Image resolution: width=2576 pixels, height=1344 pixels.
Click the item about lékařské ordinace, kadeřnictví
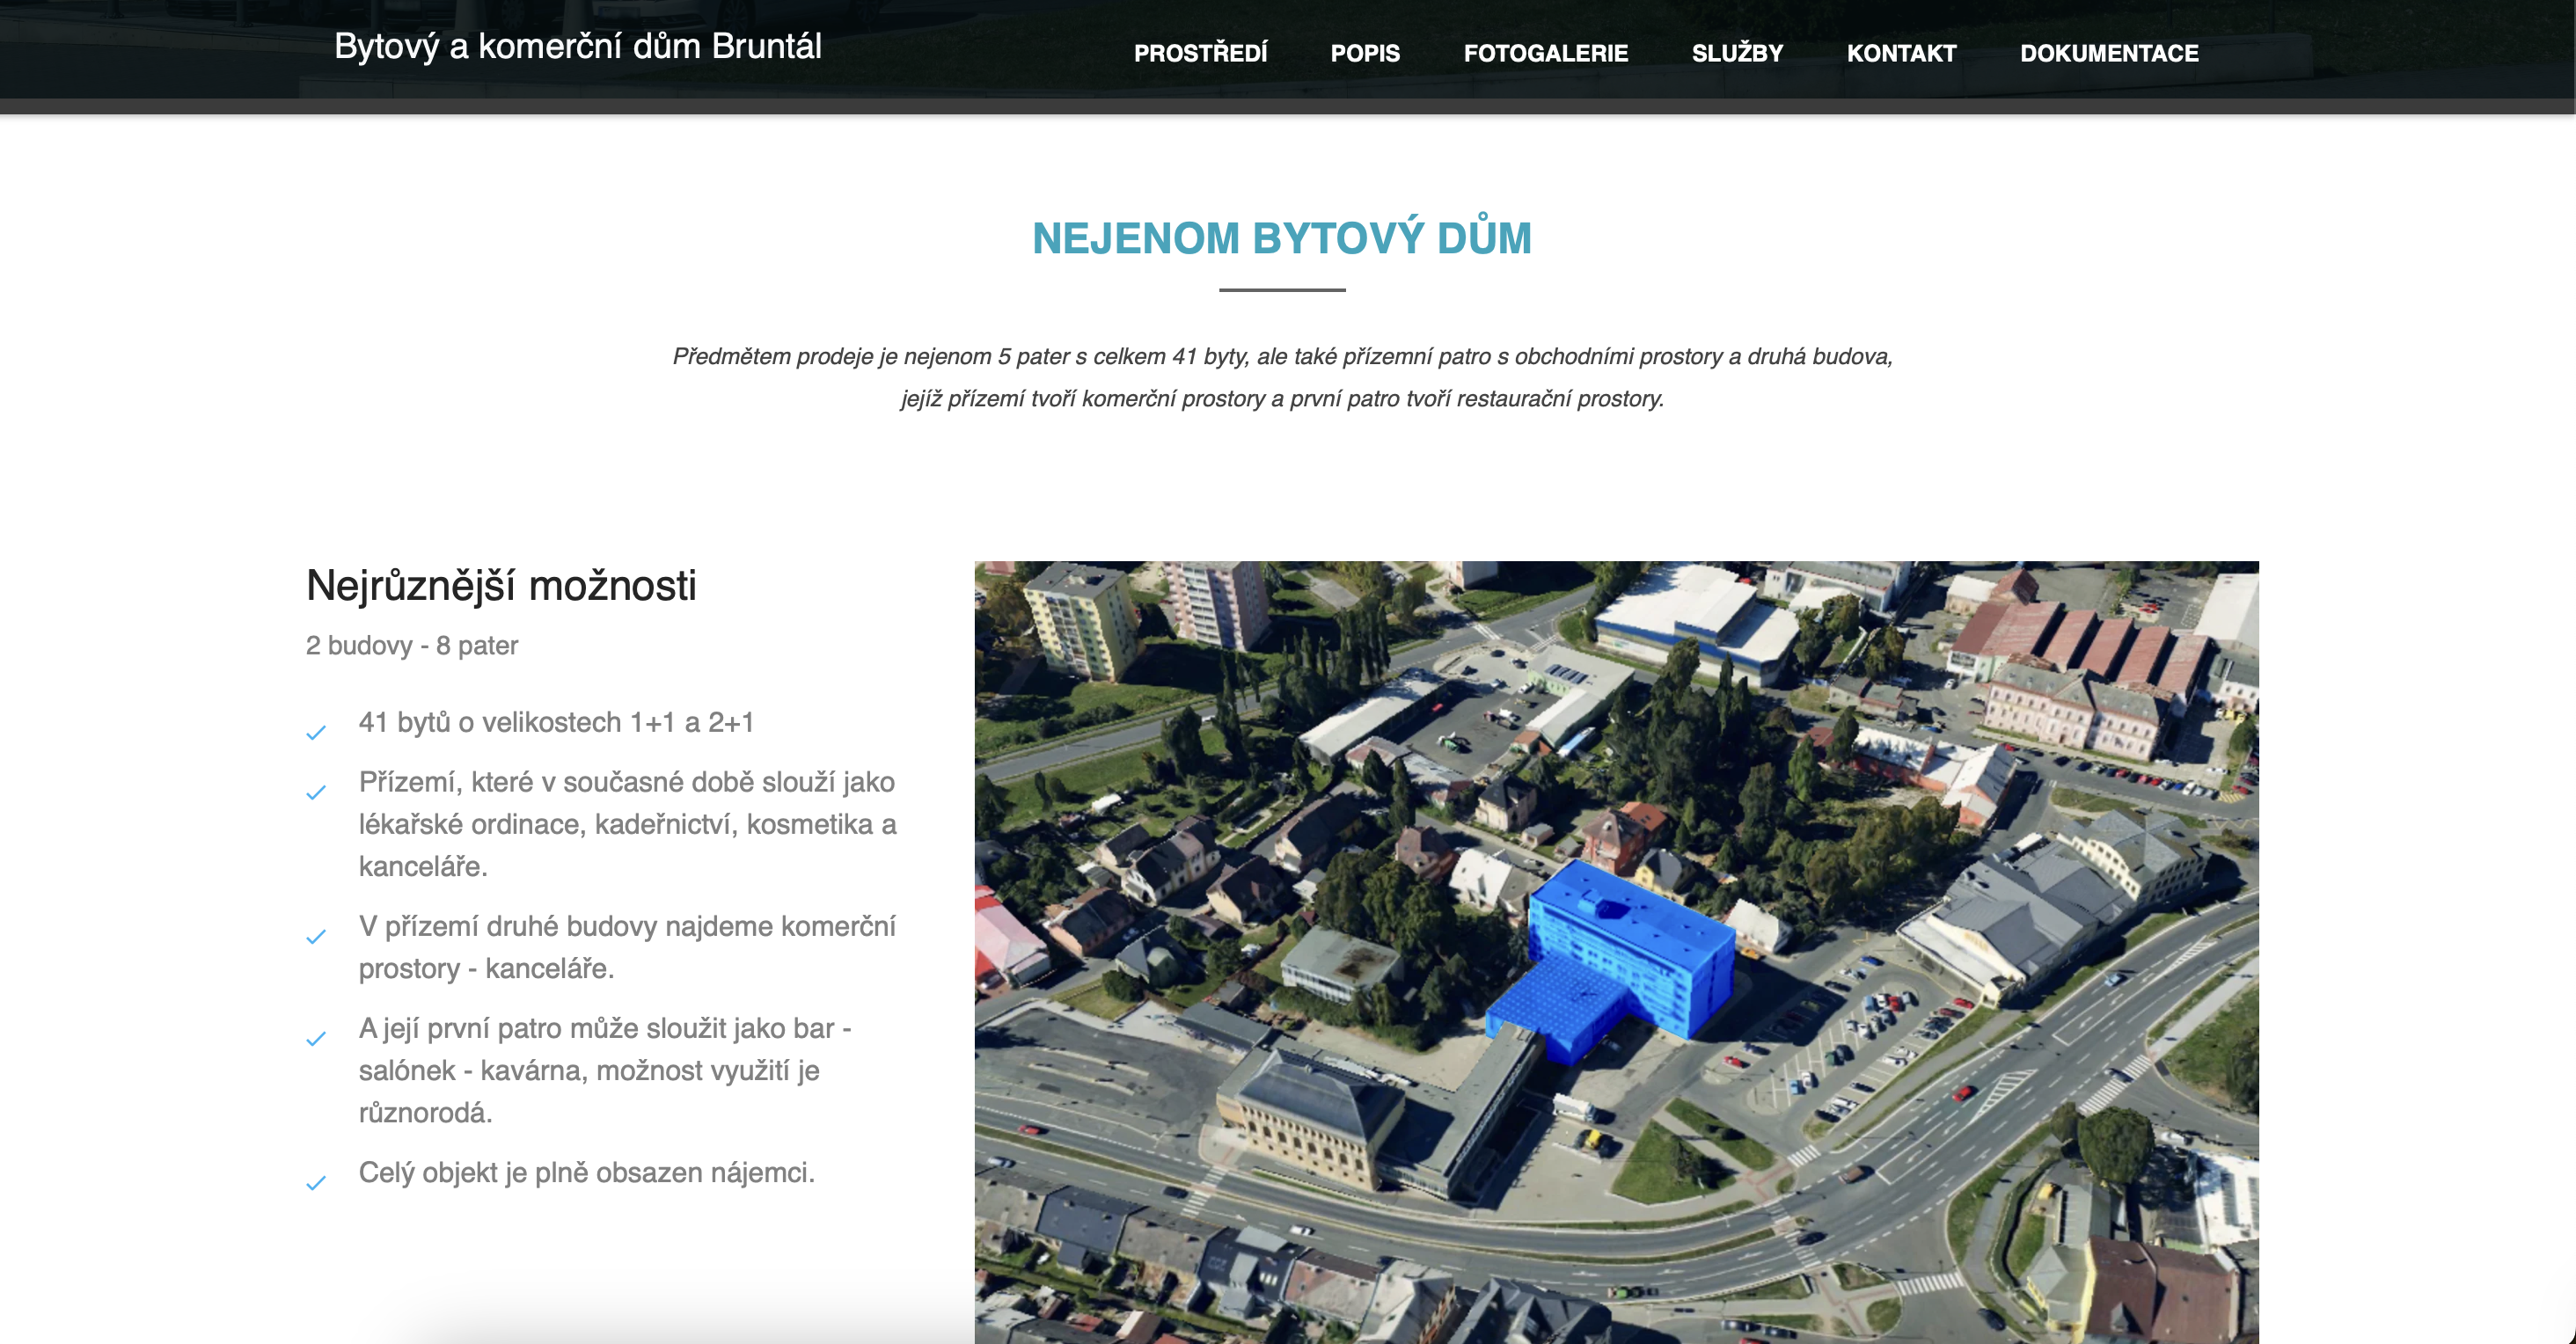628,824
